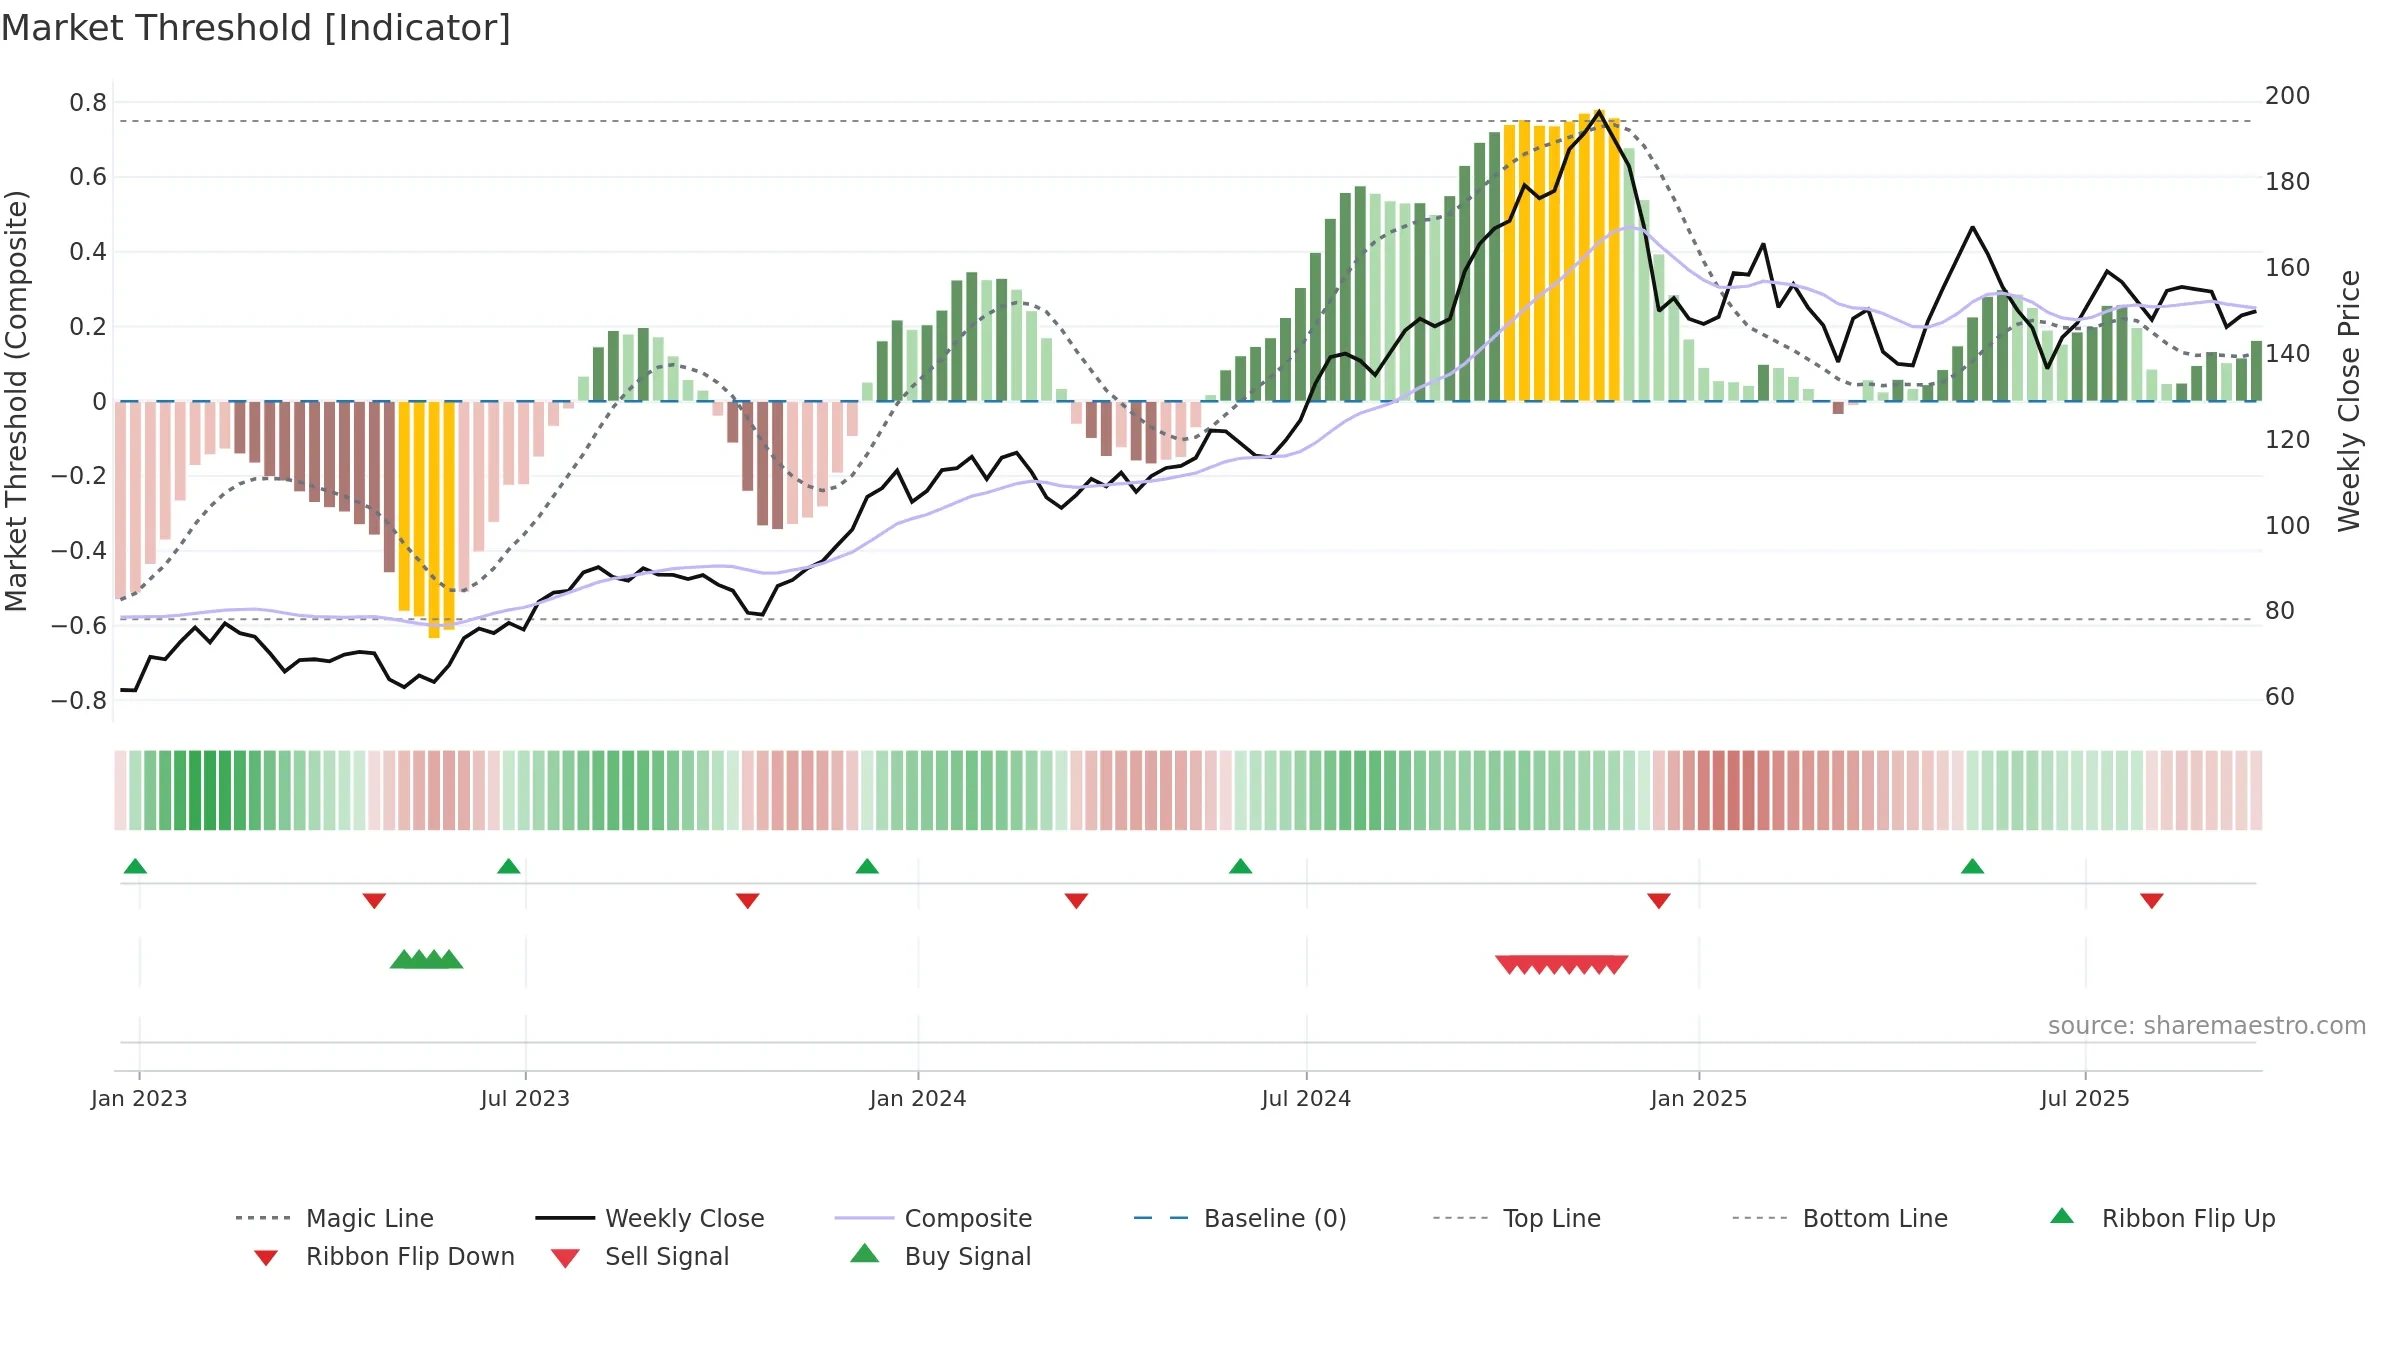2400x1350 pixels.
Task: Click the yellow bars at the late 2024 peak
Action: [x=1561, y=256]
